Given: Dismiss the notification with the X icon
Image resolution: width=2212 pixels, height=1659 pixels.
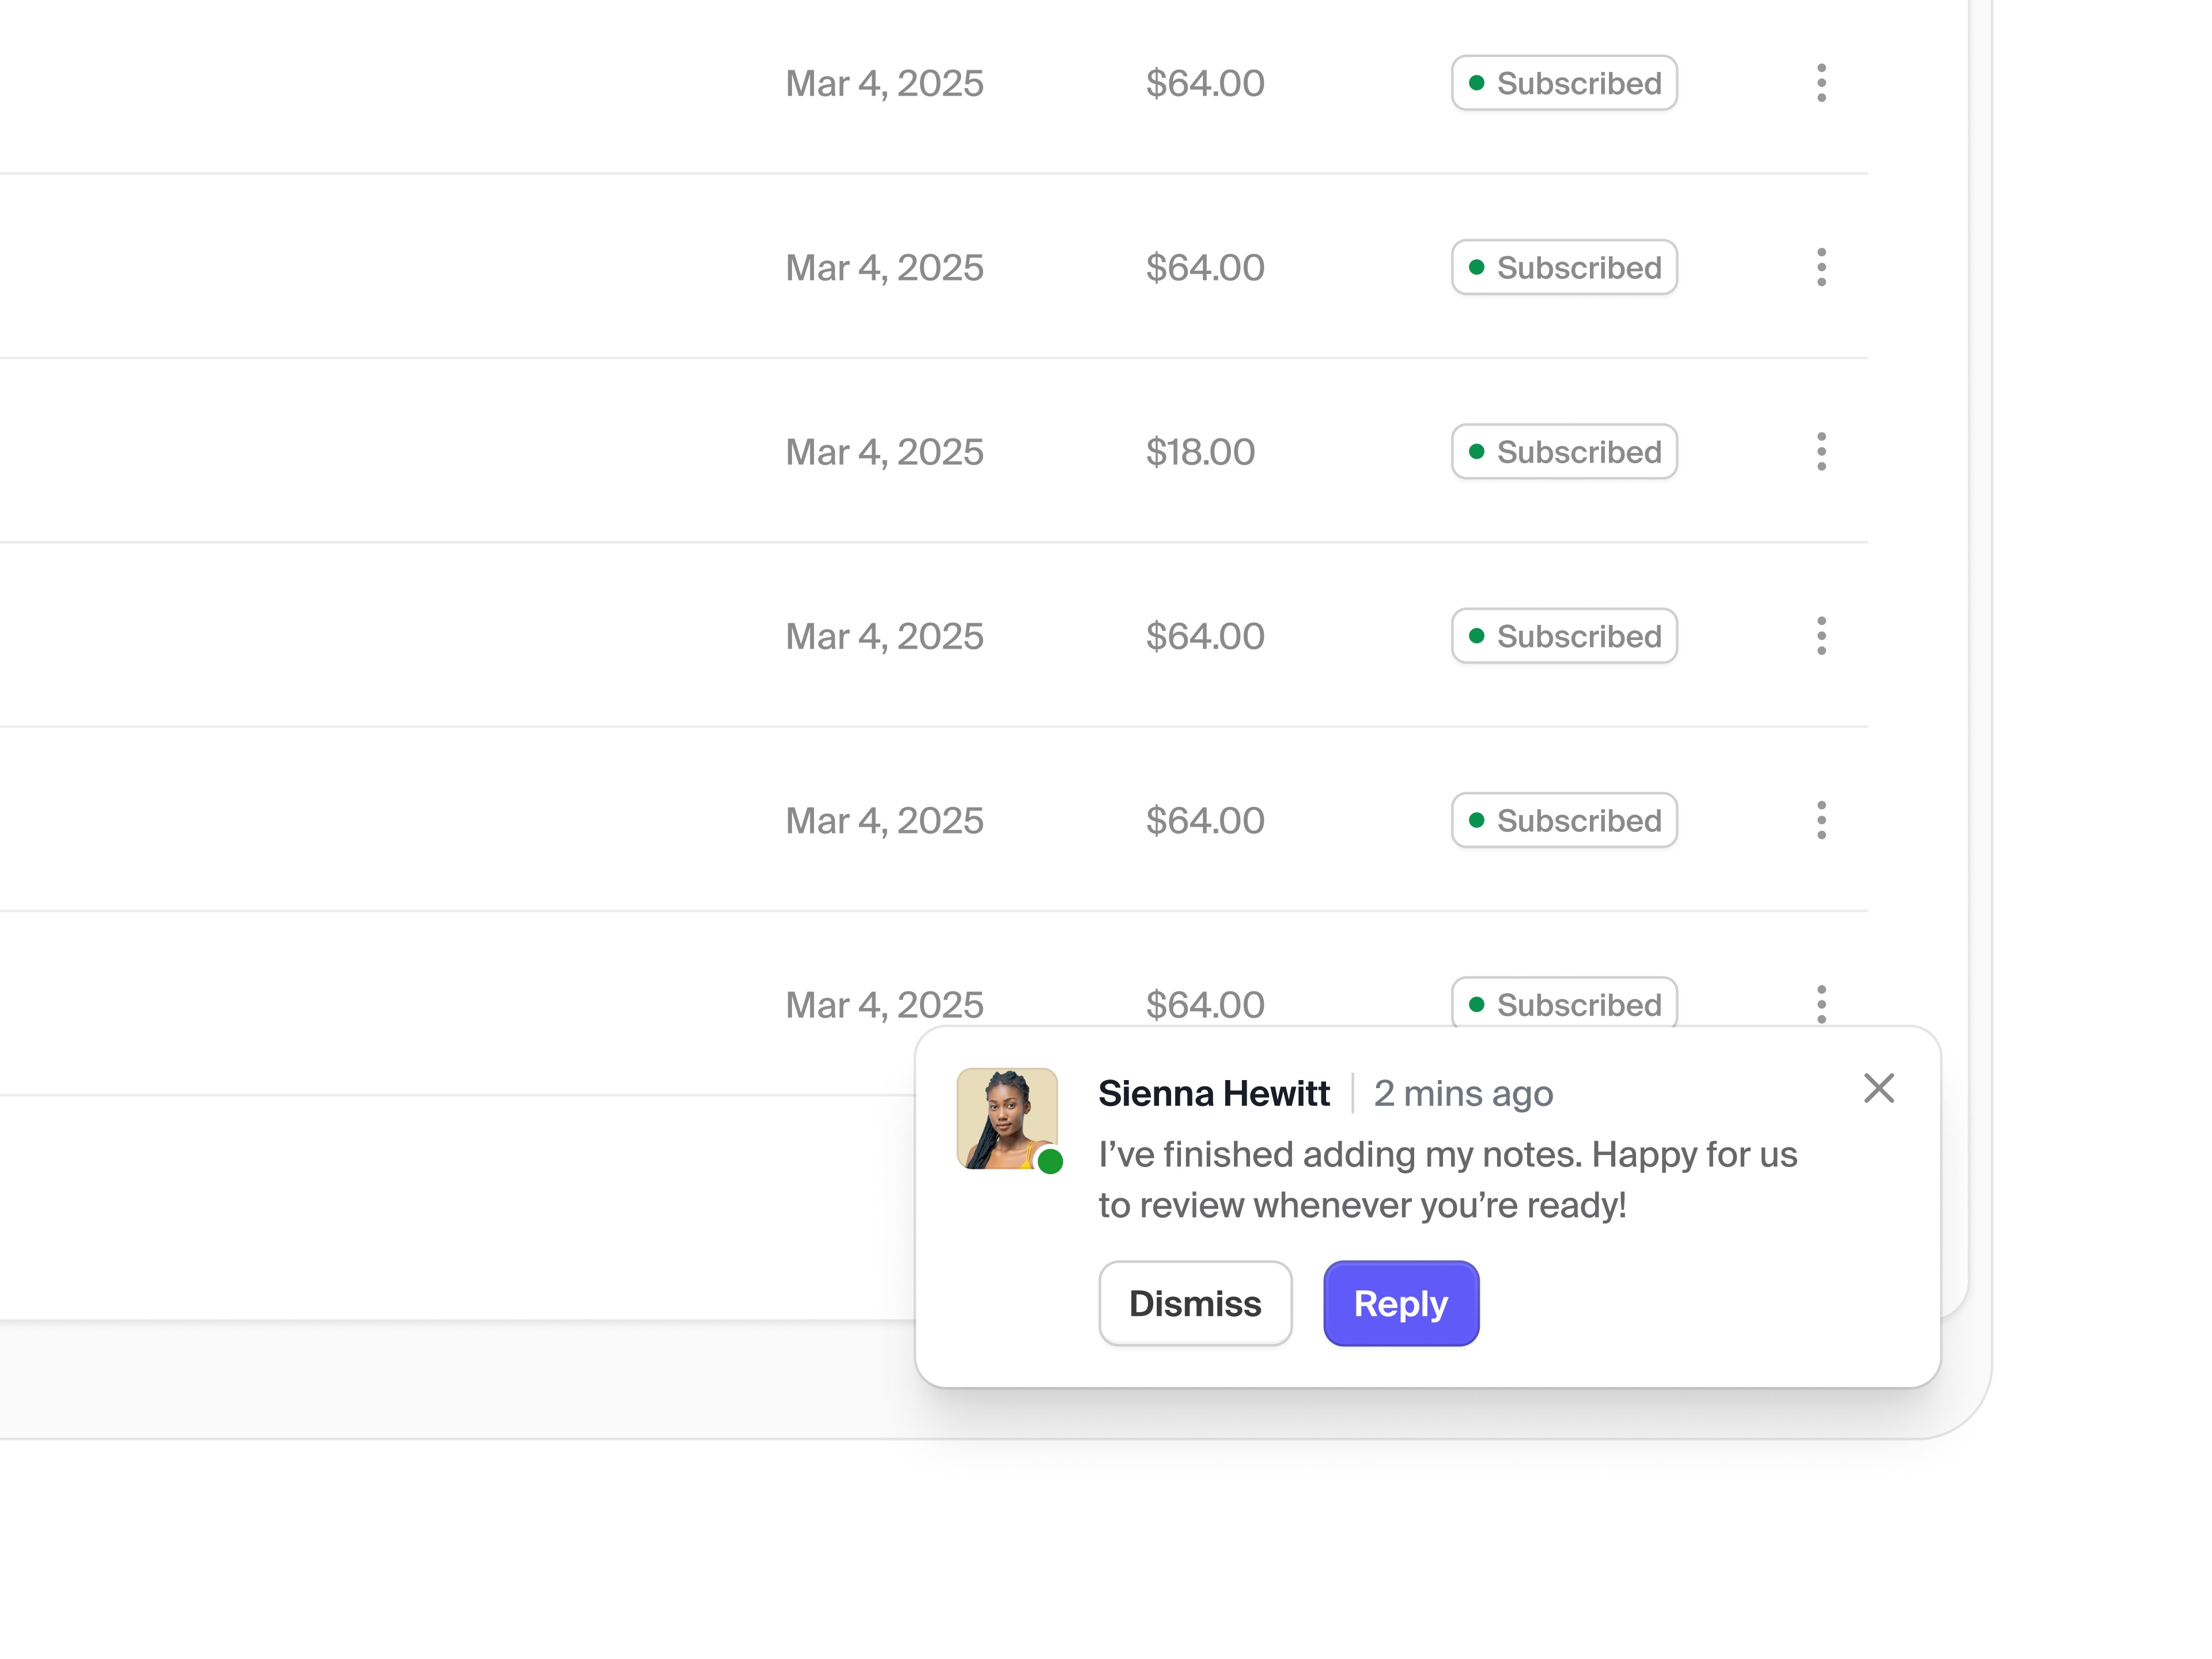Looking at the screenshot, I should click(x=1879, y=1089).
